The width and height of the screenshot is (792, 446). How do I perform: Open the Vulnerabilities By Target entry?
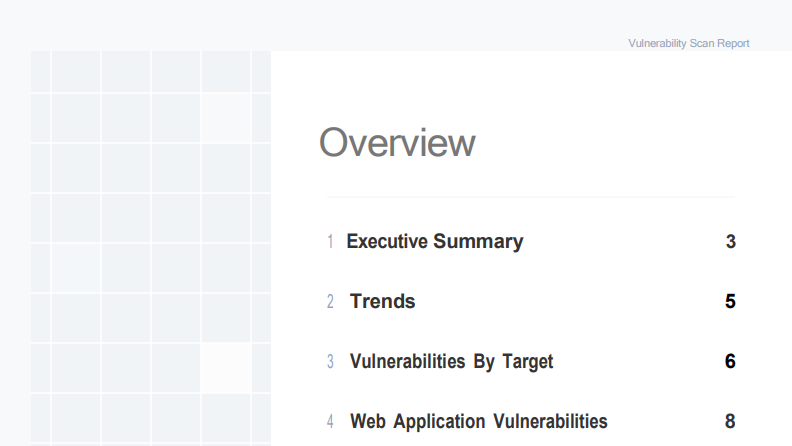click(451, 362)
